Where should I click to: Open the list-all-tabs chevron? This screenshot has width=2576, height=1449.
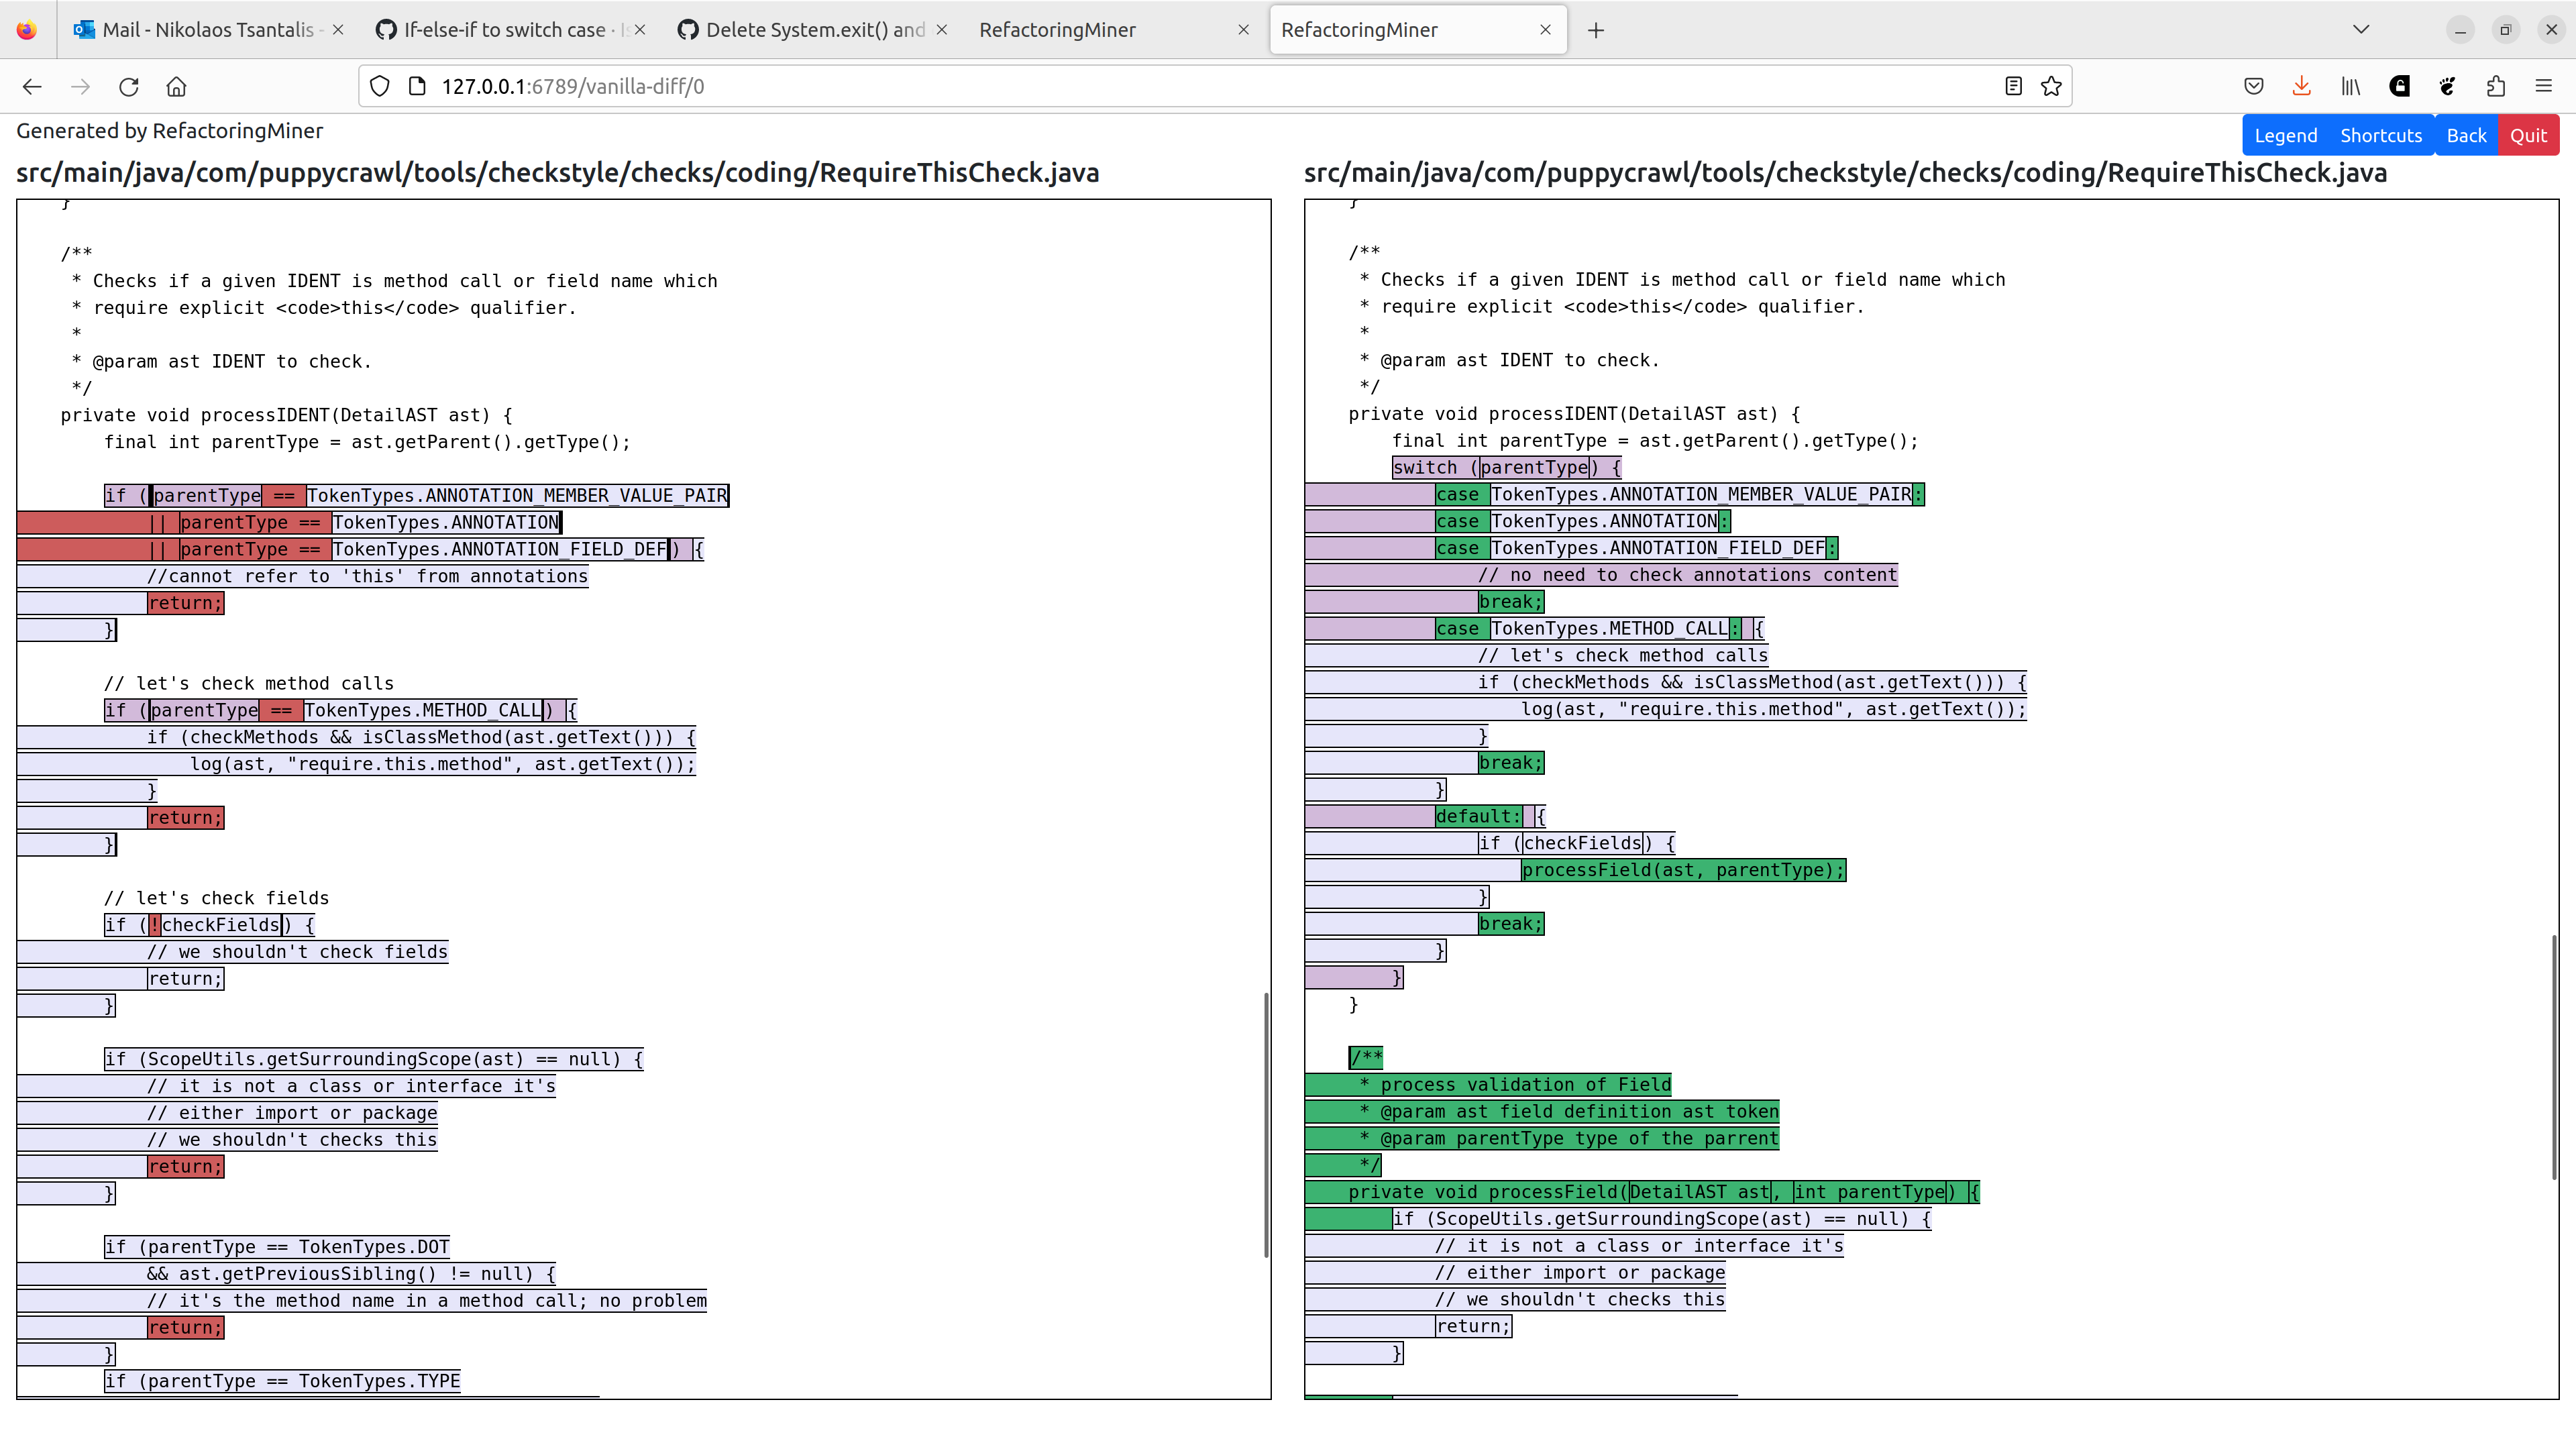tap(2361, 29)
